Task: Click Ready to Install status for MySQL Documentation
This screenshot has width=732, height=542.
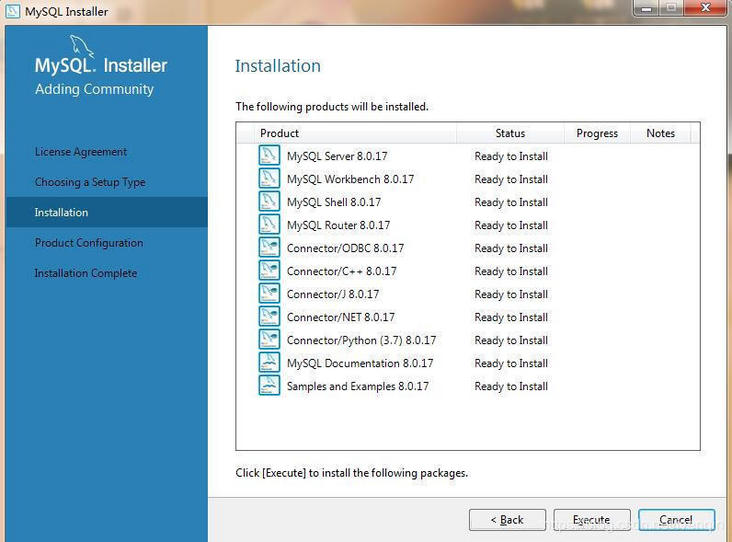Action: point(511,363)
